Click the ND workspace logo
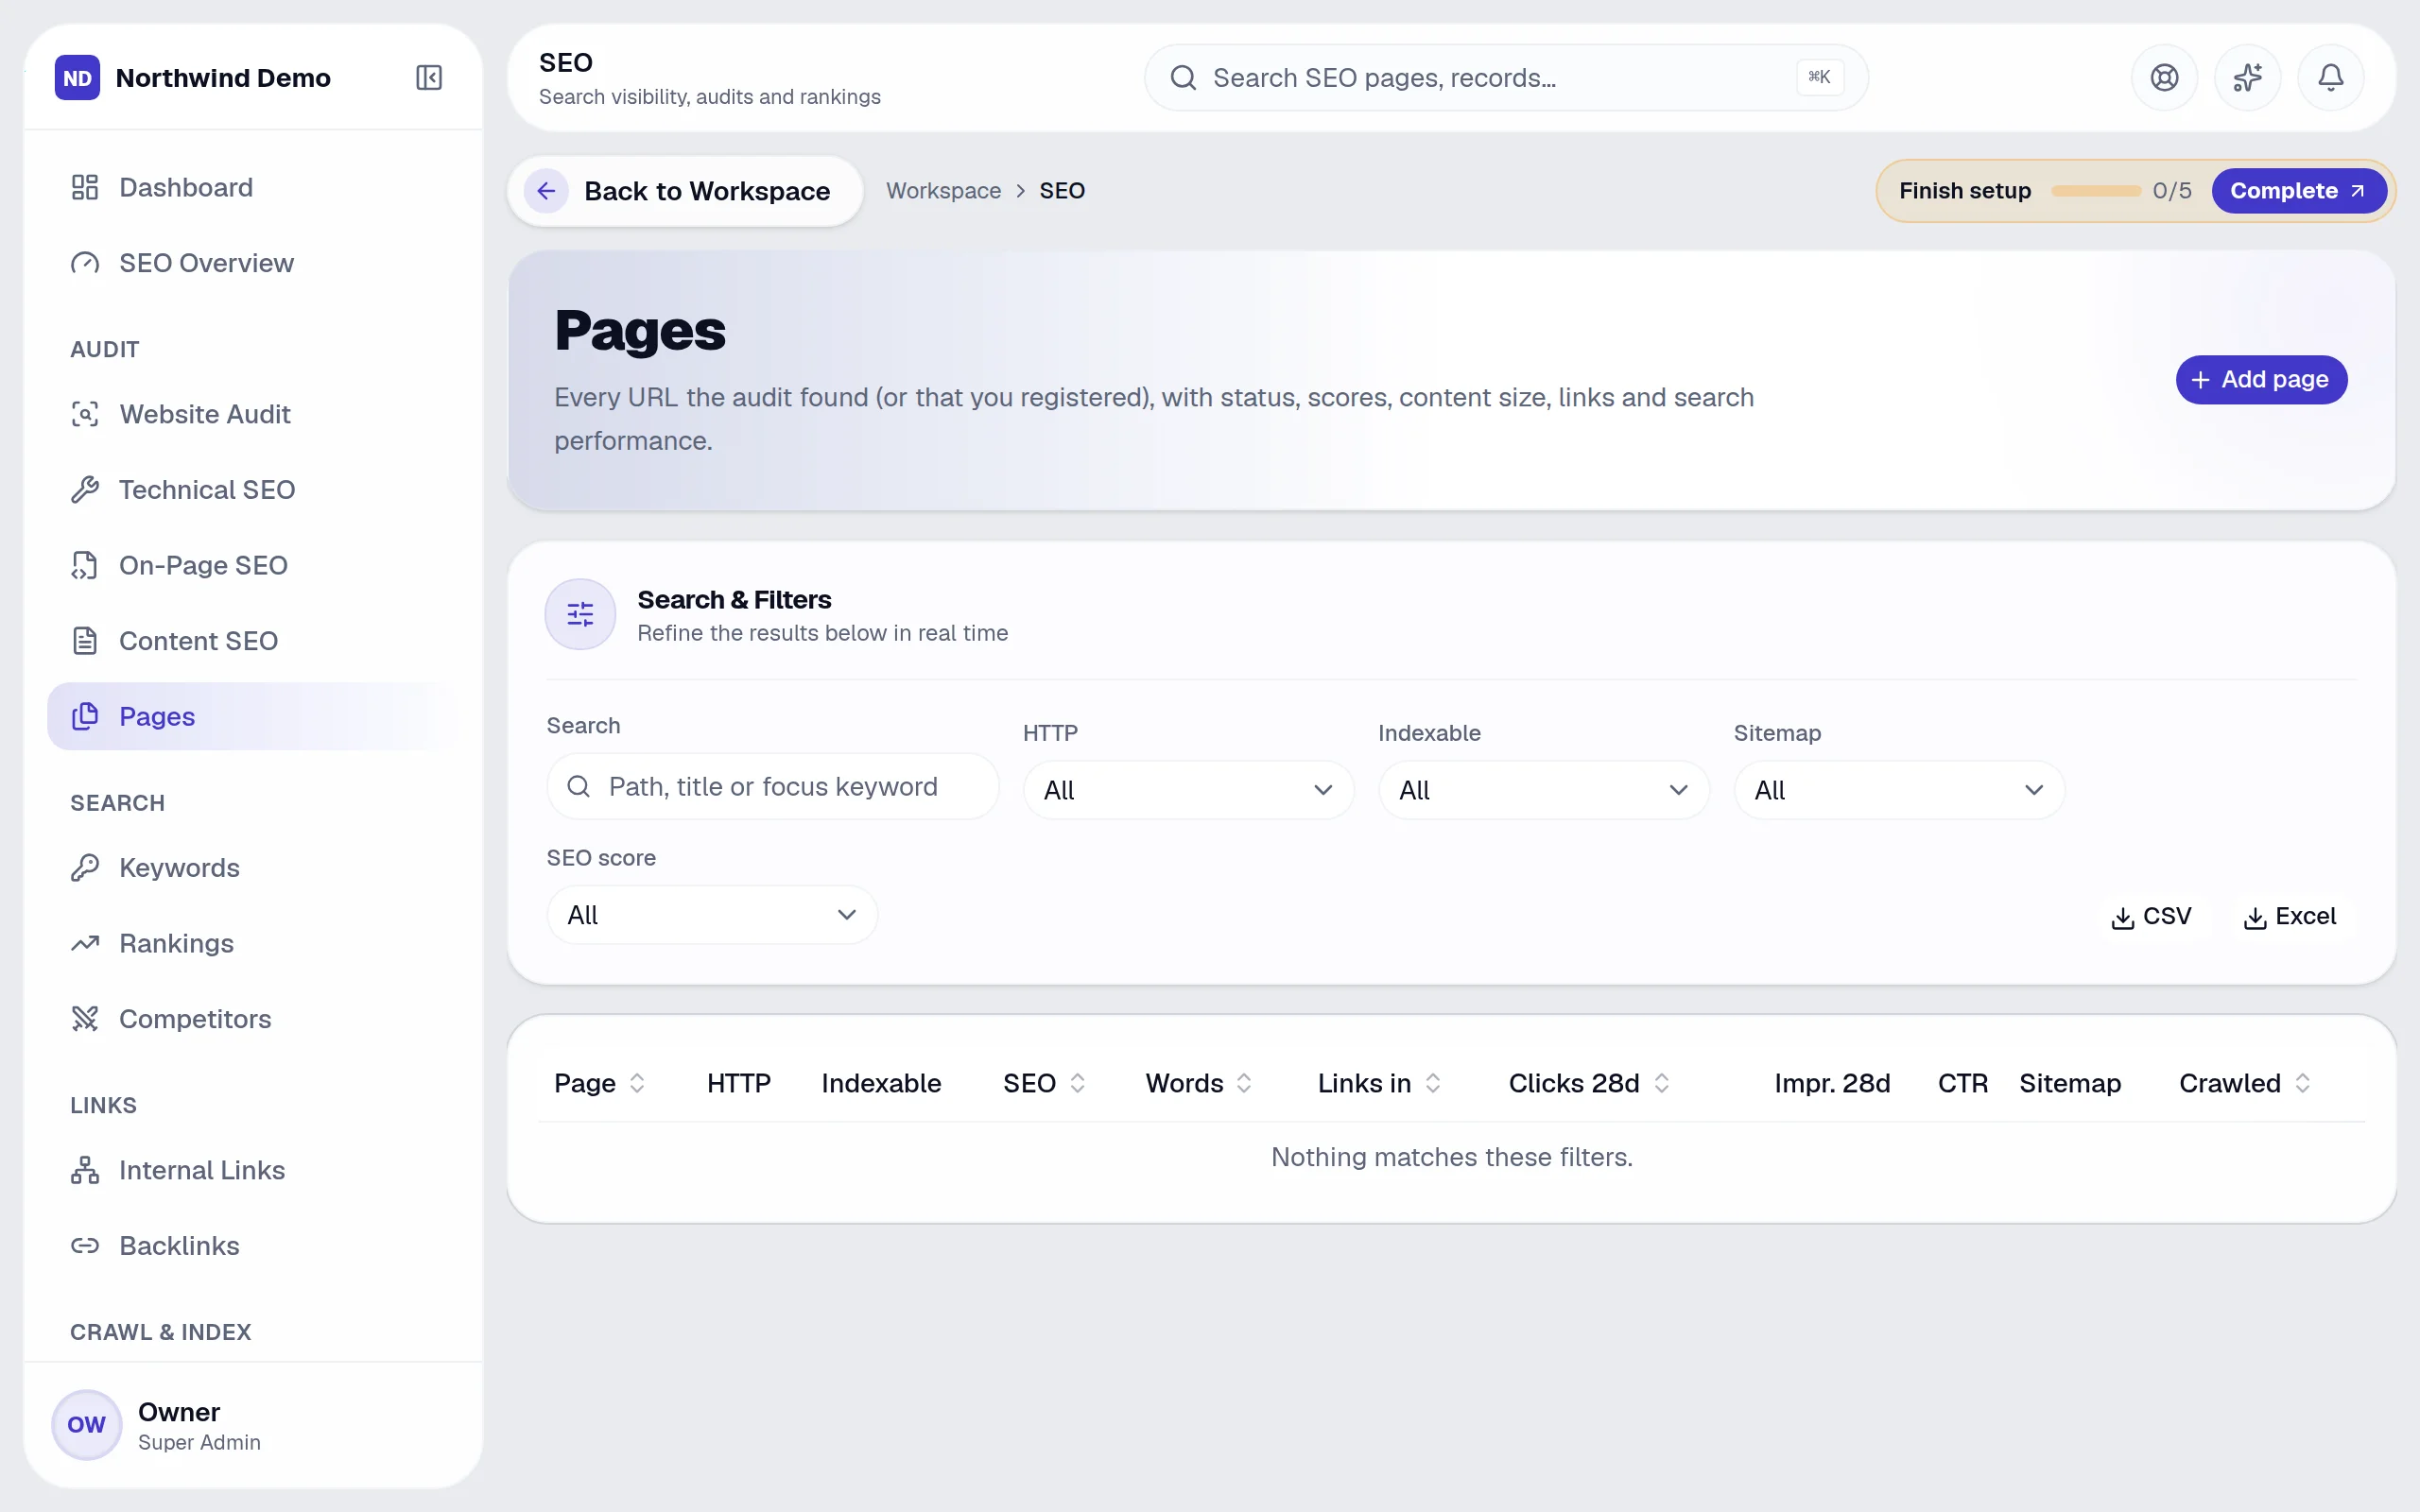This screenshot has width=2420, height=1512. coord(77,77)
